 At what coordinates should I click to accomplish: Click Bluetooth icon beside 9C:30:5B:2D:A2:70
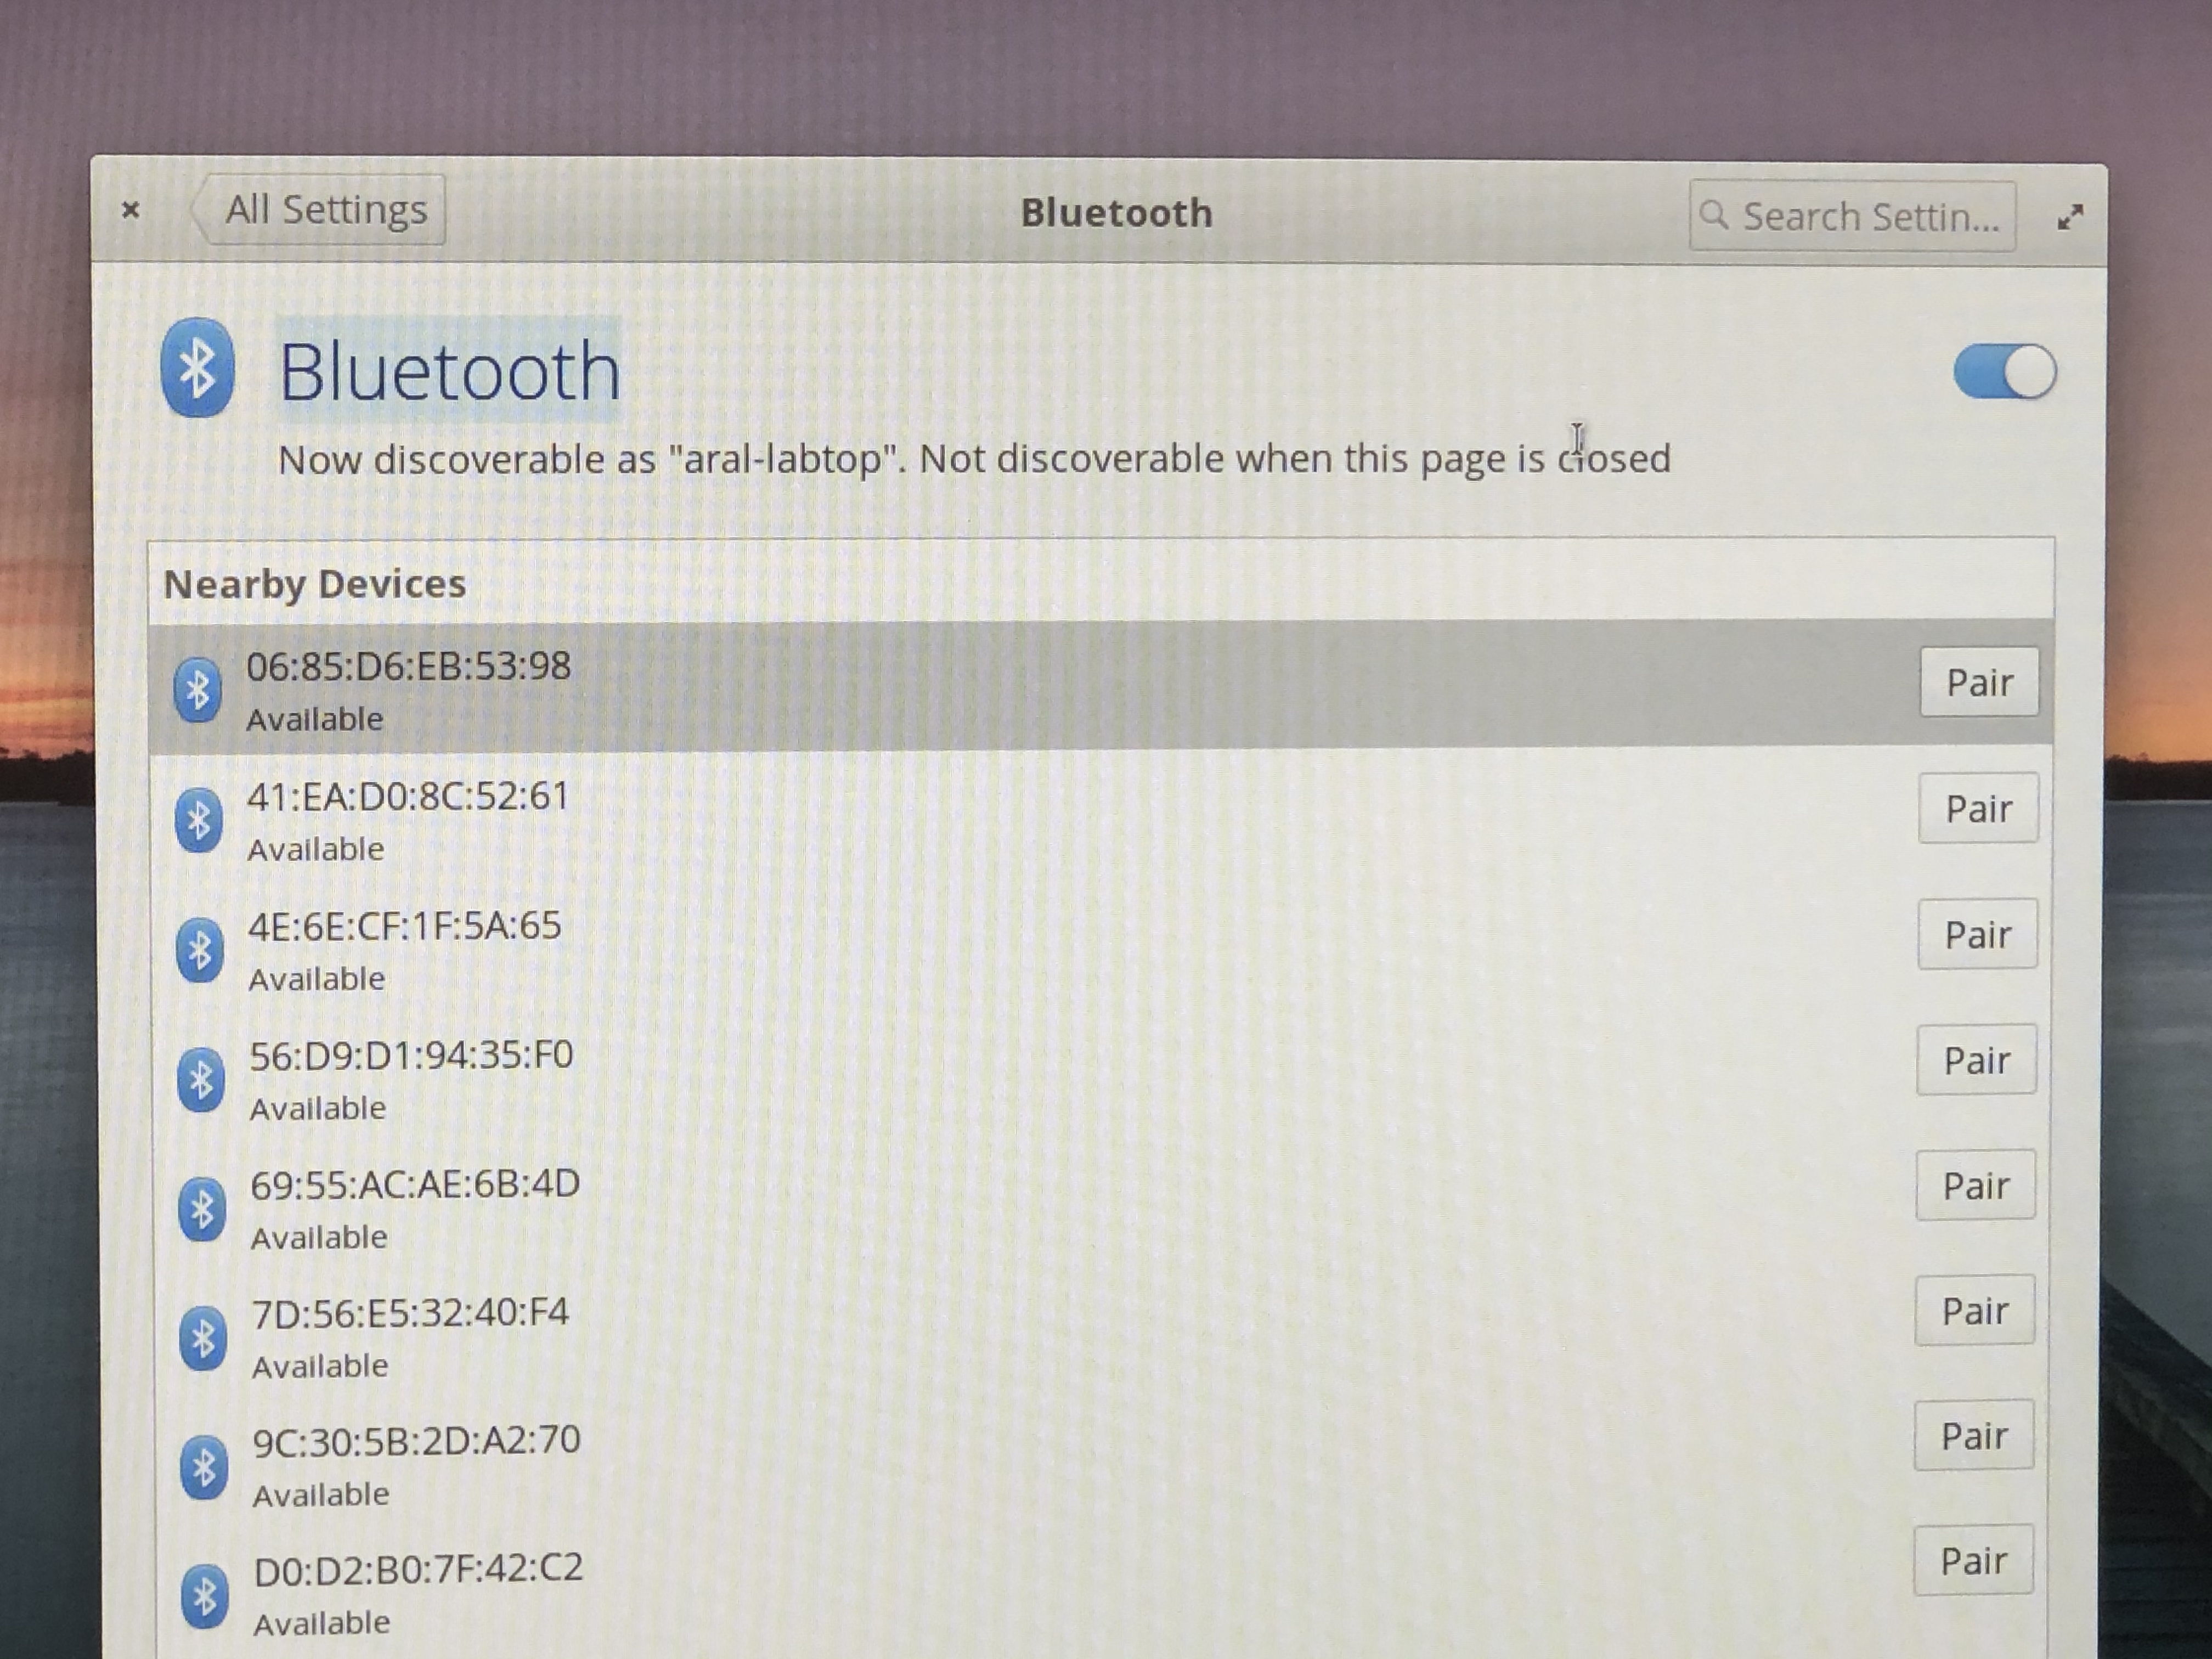click(203, 1467)
